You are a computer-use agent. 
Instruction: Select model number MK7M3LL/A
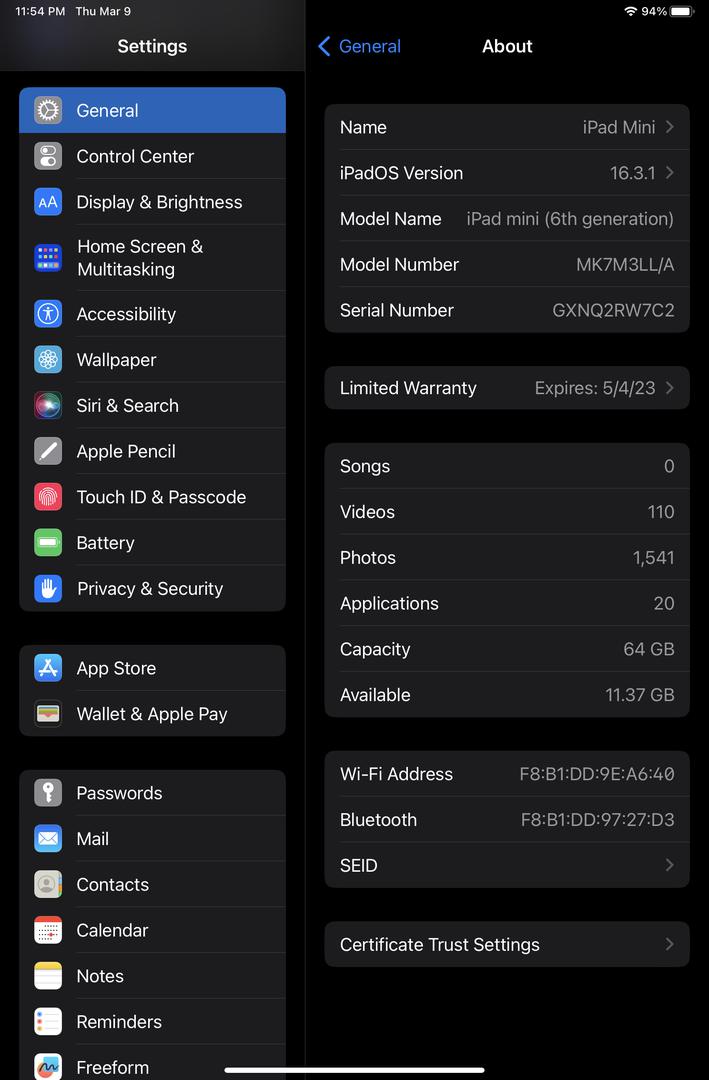click(x=625, y=264)
